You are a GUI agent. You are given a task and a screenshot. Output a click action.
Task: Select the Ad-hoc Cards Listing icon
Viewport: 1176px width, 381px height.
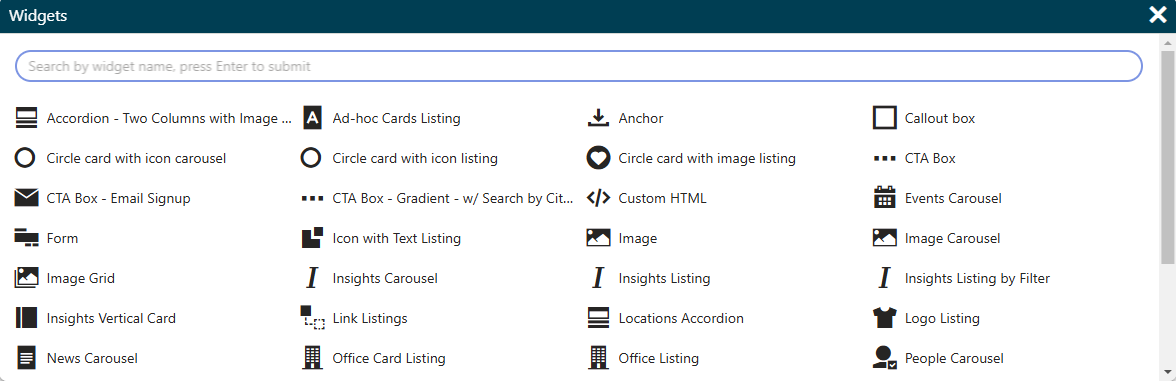tap(312, 118)
